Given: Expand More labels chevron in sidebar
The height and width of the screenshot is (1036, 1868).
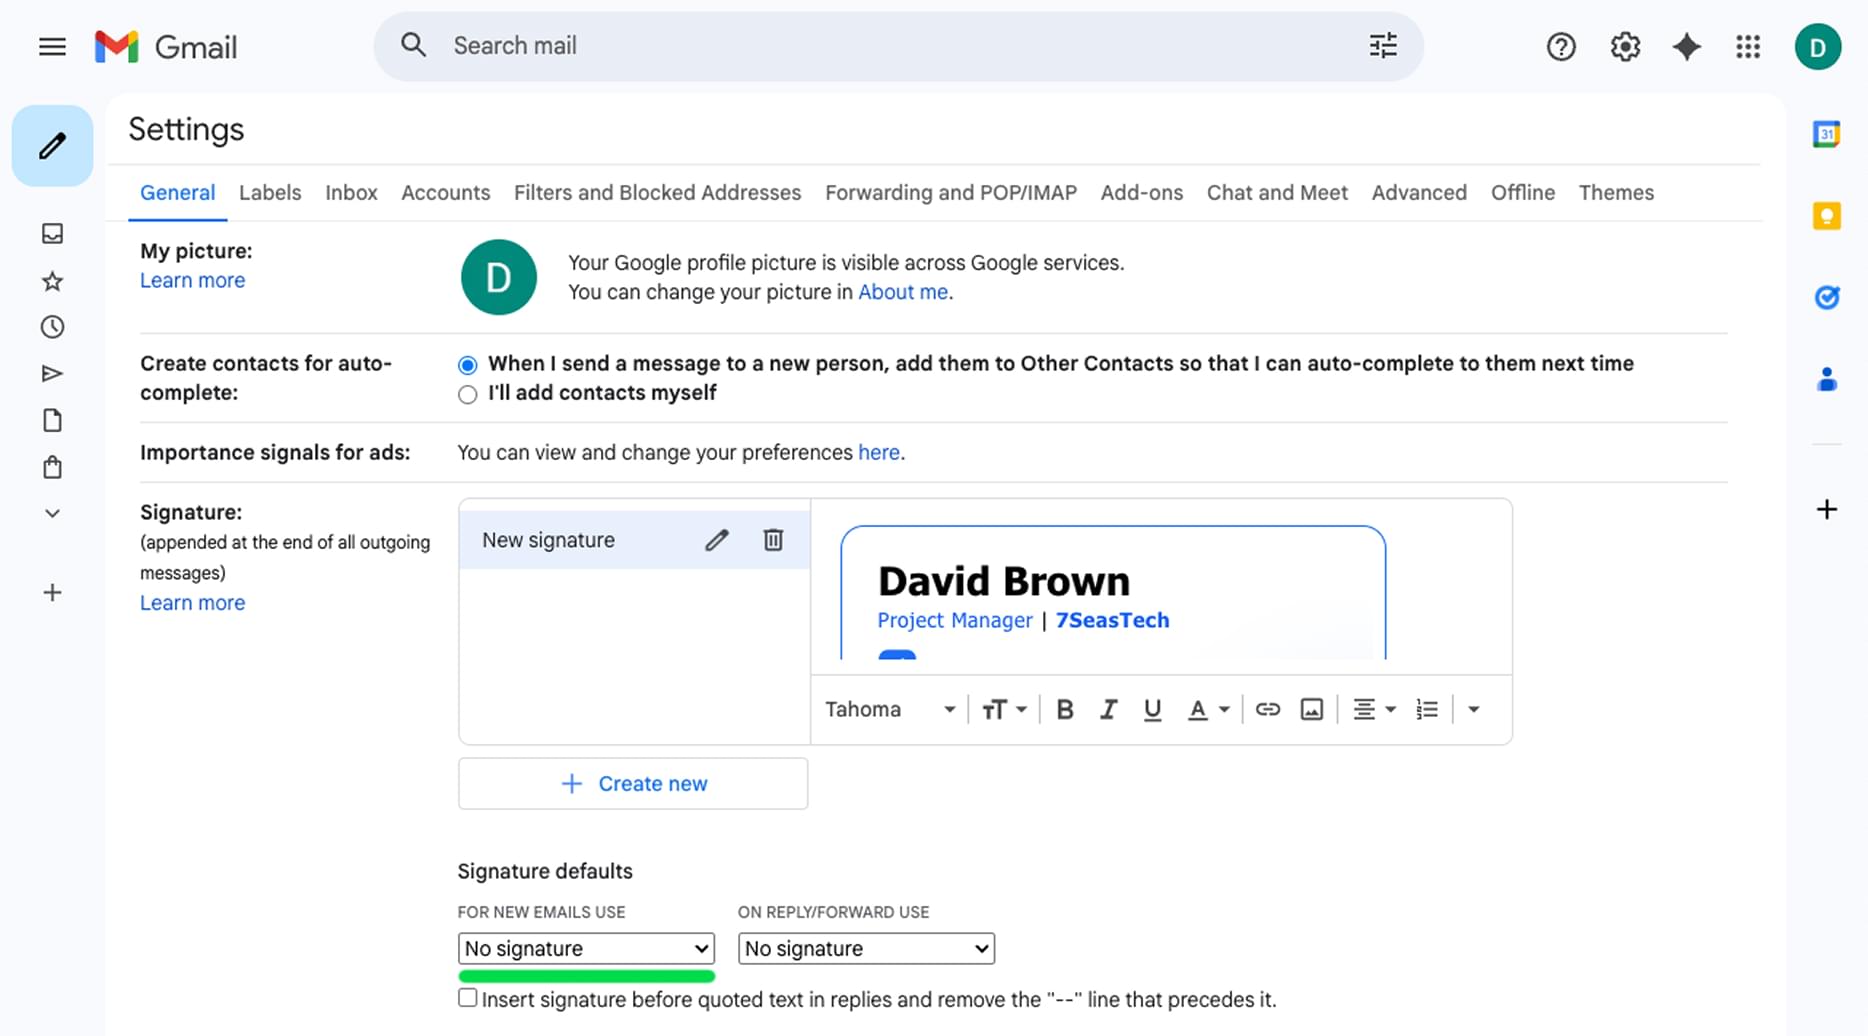Looking at the screenshot, I should pos(52,513).
